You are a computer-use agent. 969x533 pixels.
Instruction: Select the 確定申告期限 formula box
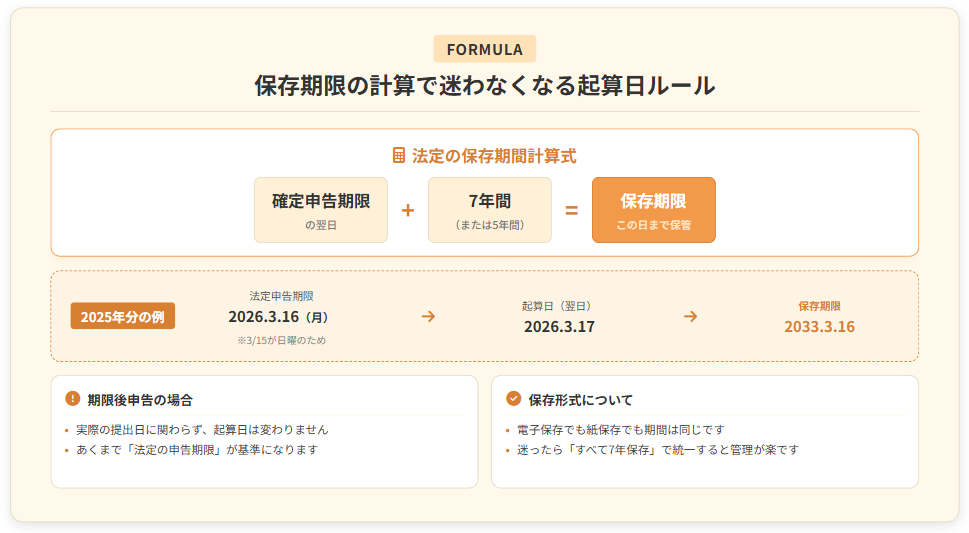[x=321, y=210]
